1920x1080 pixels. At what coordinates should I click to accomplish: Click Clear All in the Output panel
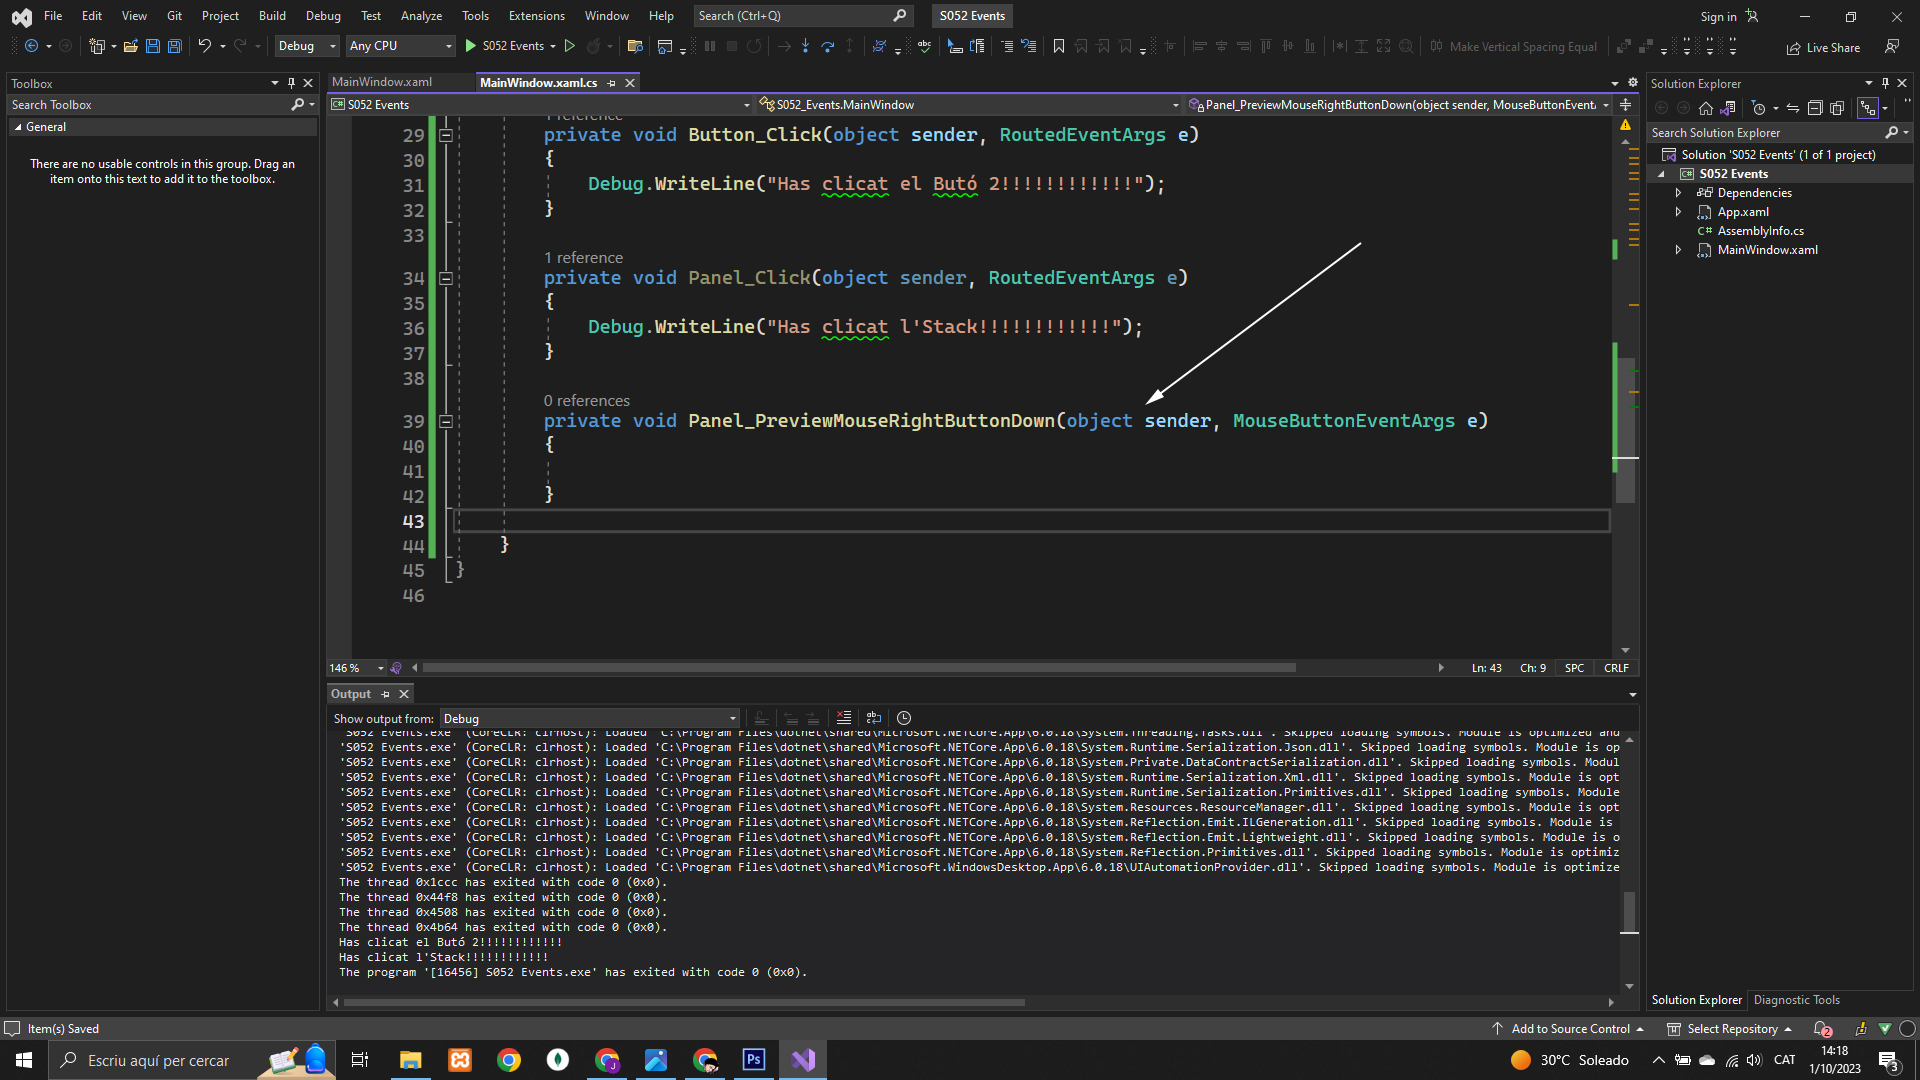(843, 718)
